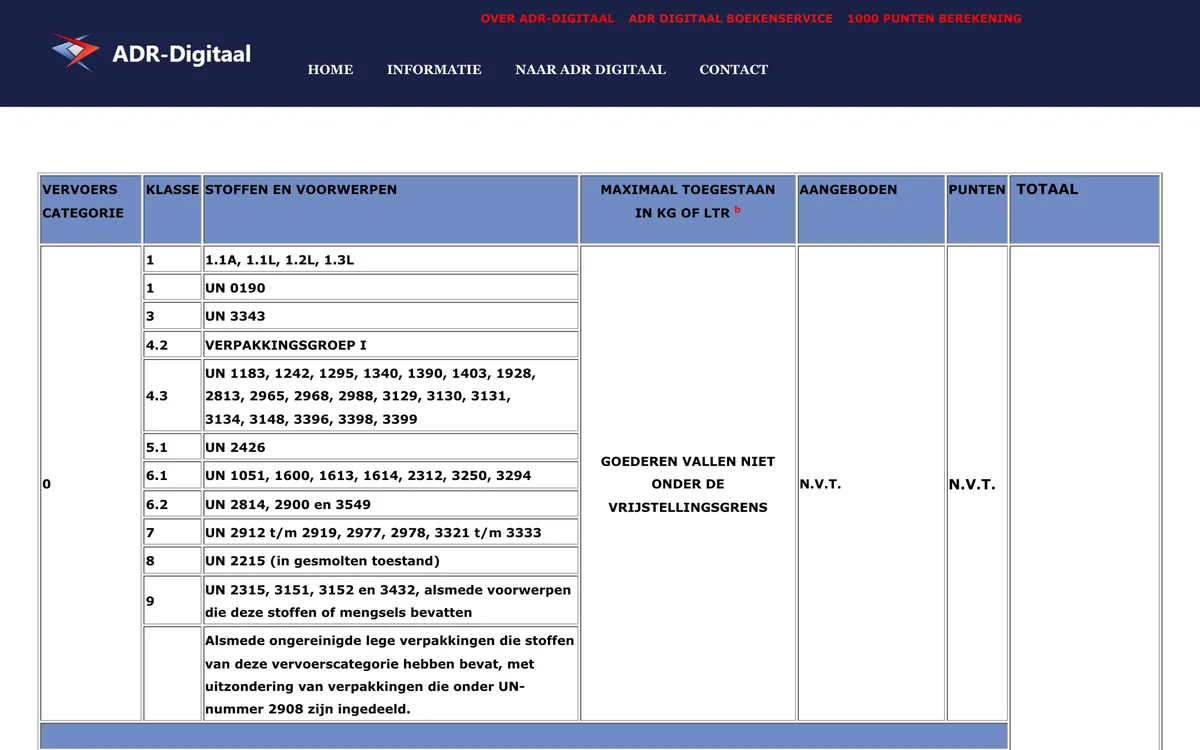Open the CONTACT menu item
The width and height of the screenshot is (1200, 750).
(x=733, y=69)
